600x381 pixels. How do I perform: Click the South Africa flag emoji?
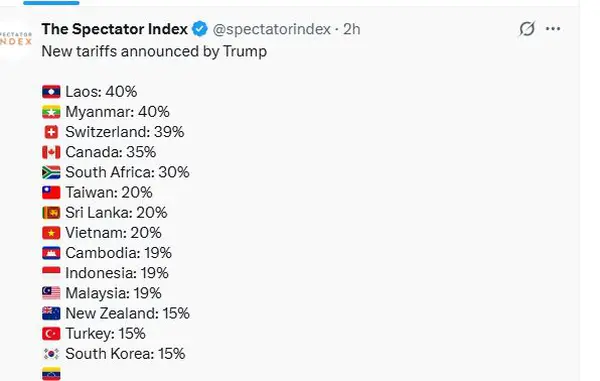click(51, 173)
